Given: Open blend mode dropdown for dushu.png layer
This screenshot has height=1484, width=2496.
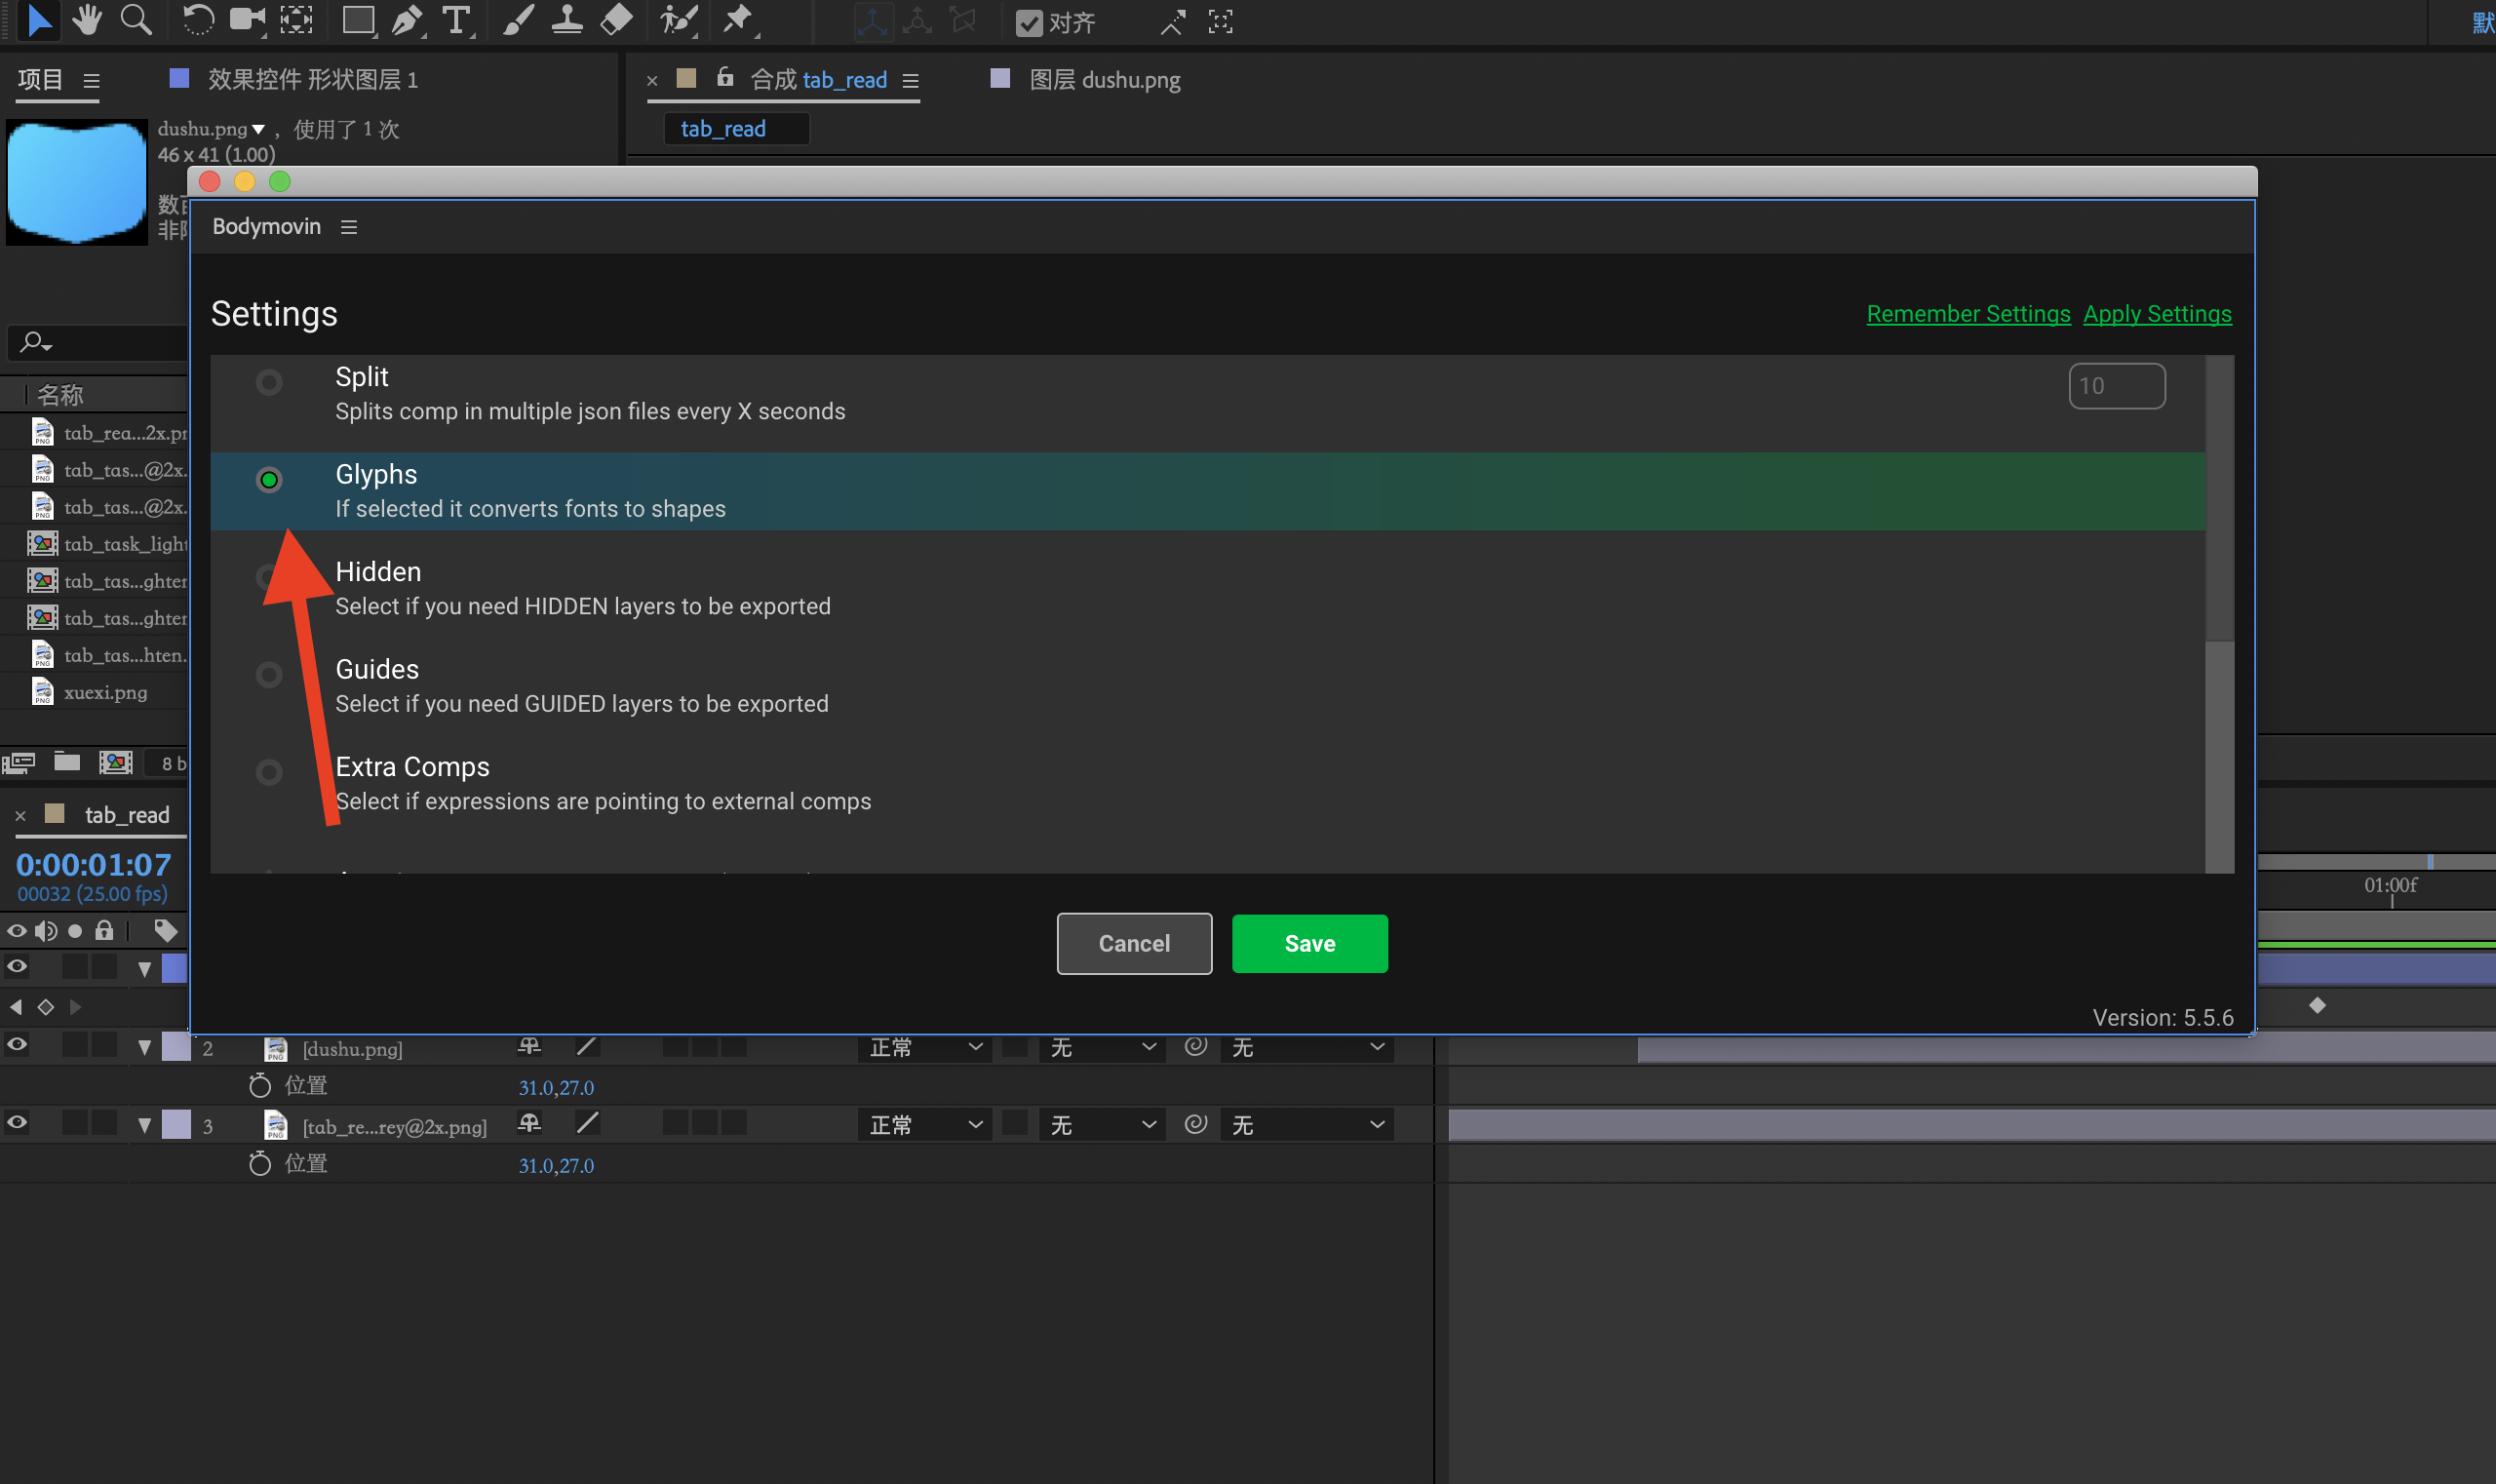Looking at the screenshot, I should coord(924,1047).
